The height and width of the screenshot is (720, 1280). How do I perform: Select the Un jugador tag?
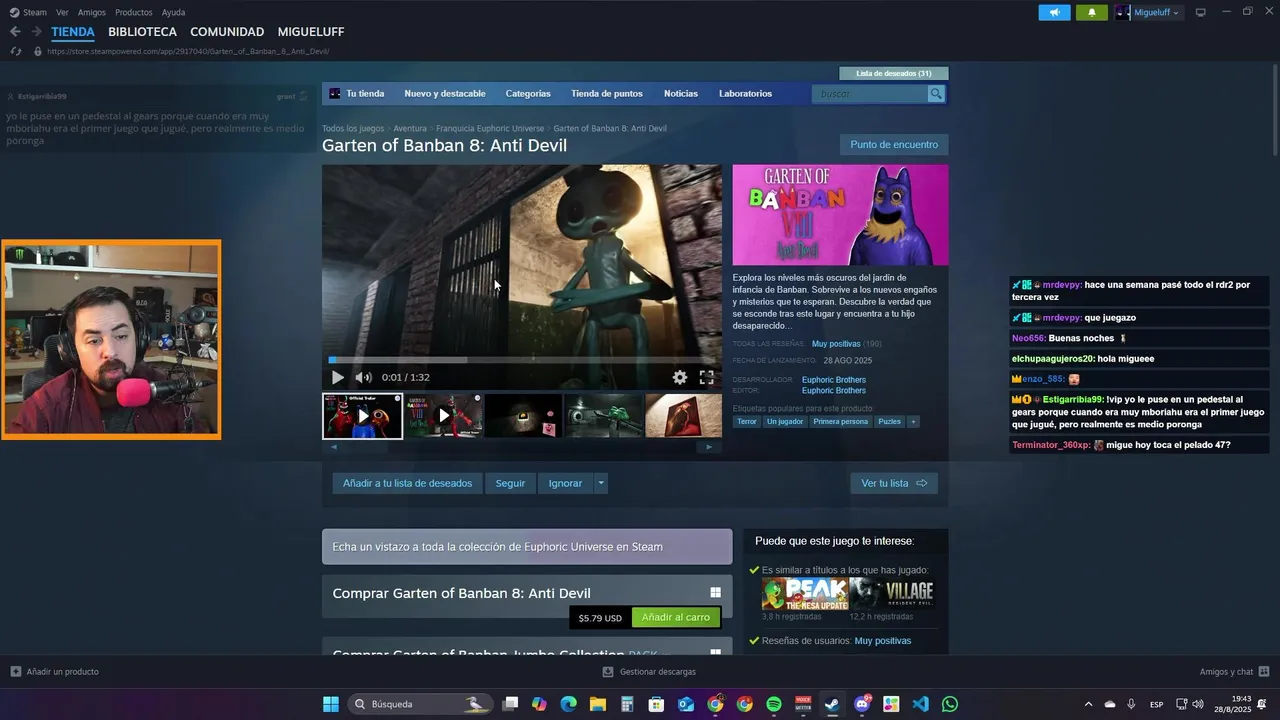[x=785, y=422]
